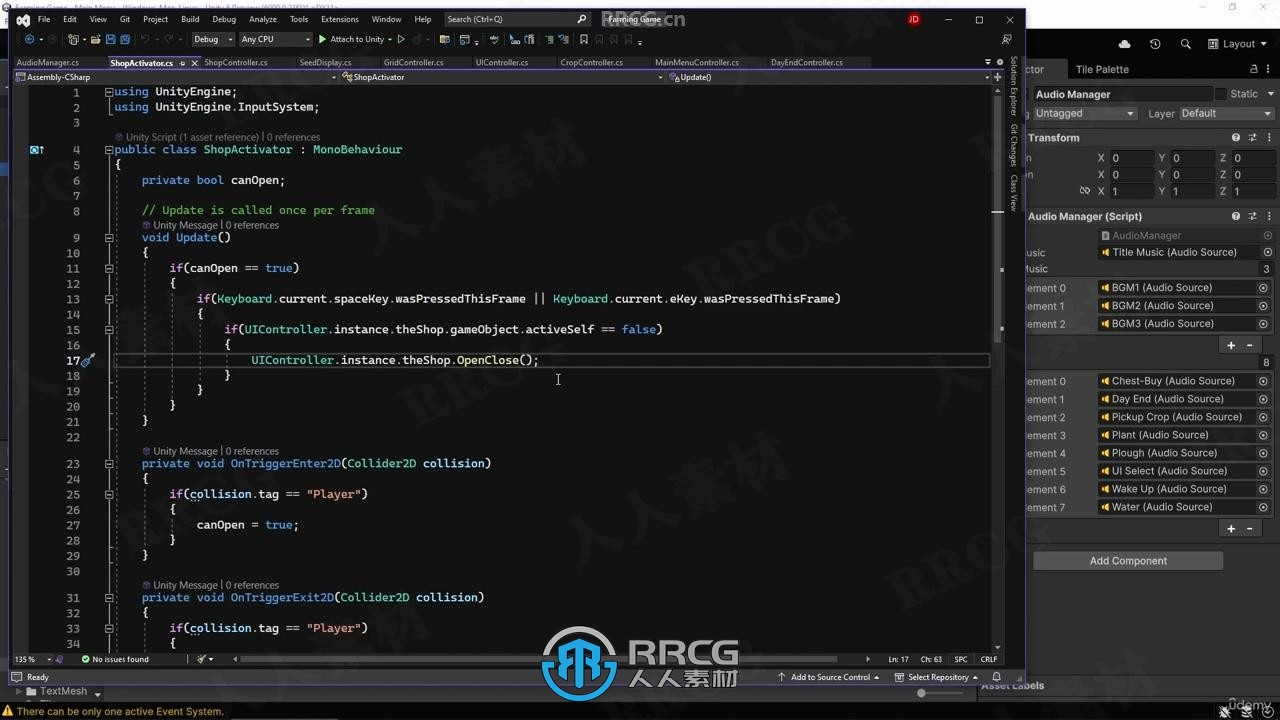This screenshot has height=720, width=1280.
Task: Click the minus button below Water element
Action: (x=1249, y=528)
